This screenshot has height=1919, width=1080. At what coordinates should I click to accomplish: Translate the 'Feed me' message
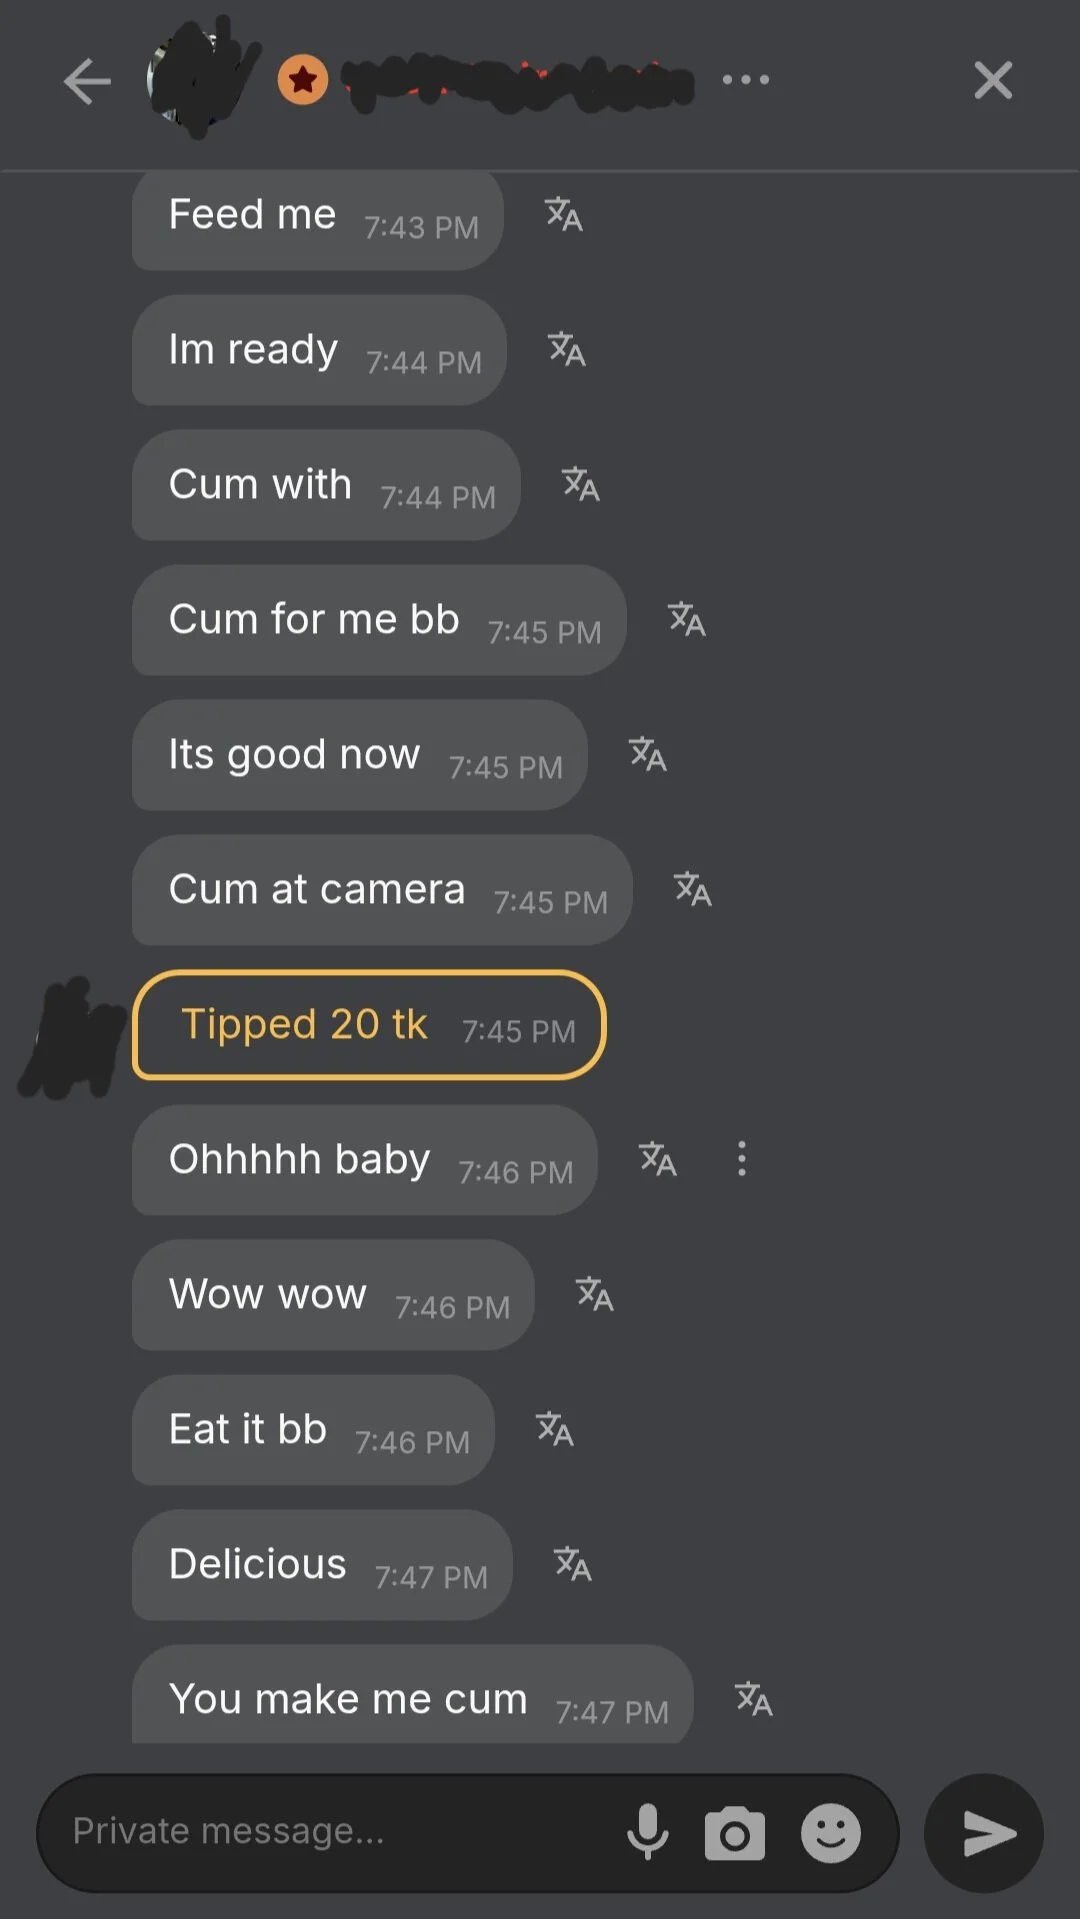pyautogui.click(x=564, y=215)
